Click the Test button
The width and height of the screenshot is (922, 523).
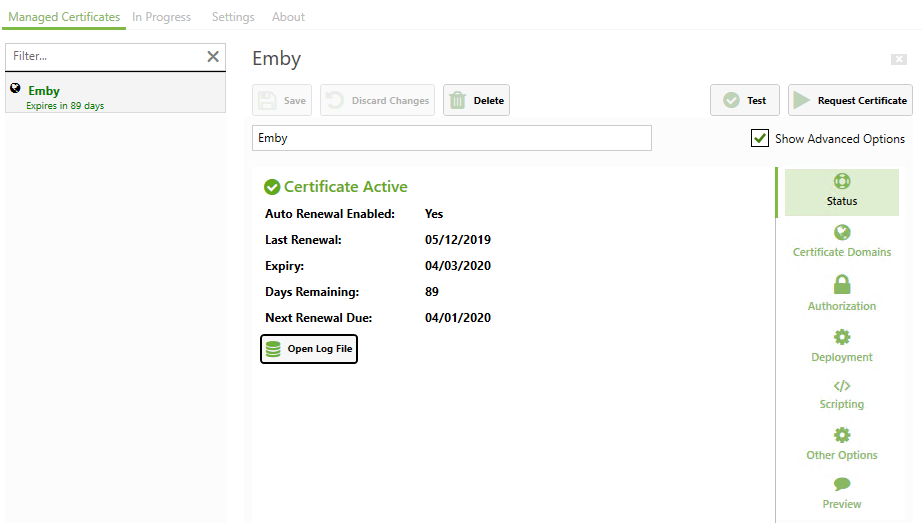click(744, 100)
